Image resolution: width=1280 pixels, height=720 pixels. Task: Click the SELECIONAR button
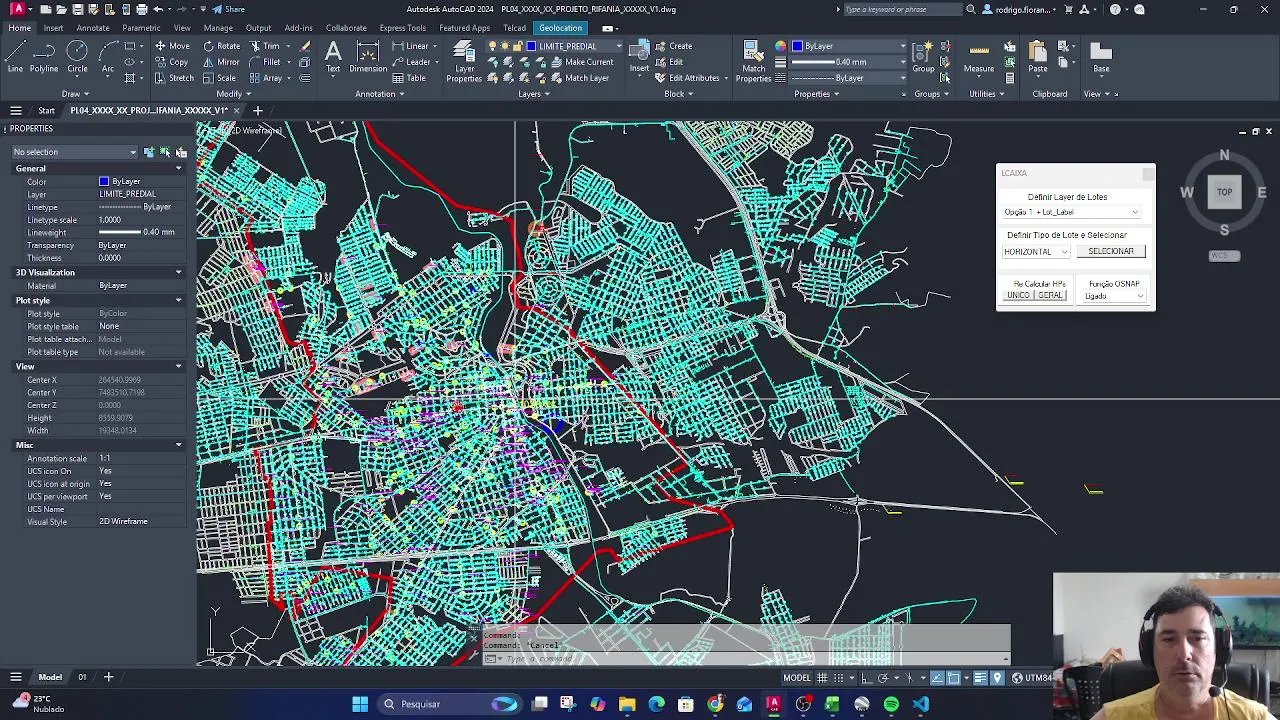[x=1110, y=252]
